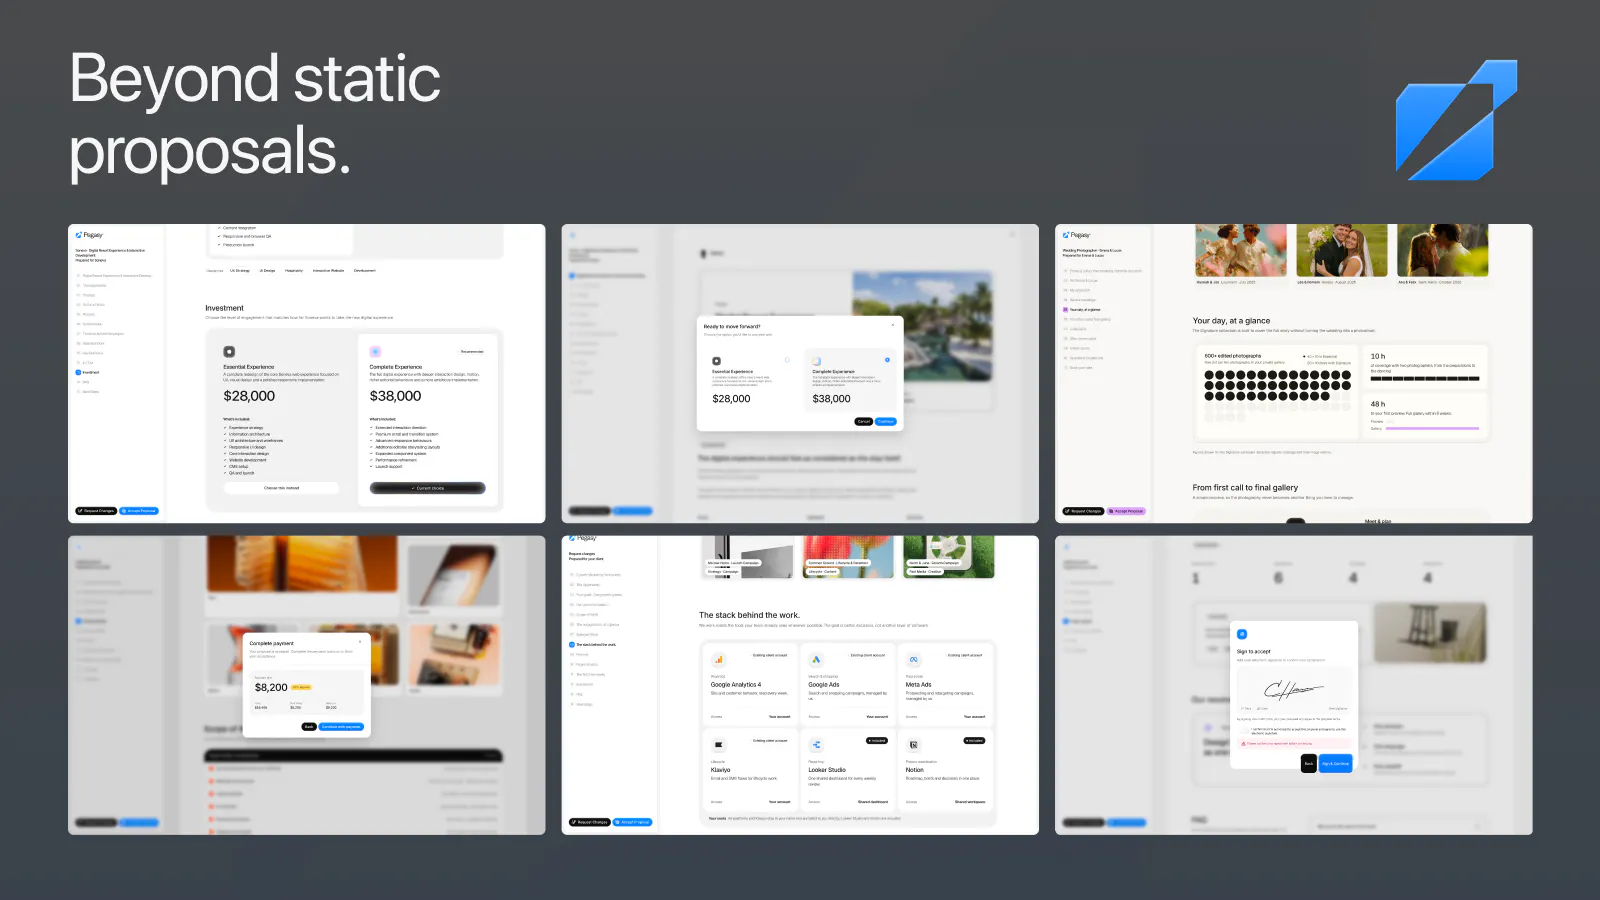The height and width of the screenshot is (900, 1600).
Task: Click Accept Proposal in the wedding proposal panel
Action: pos(1126,511)
